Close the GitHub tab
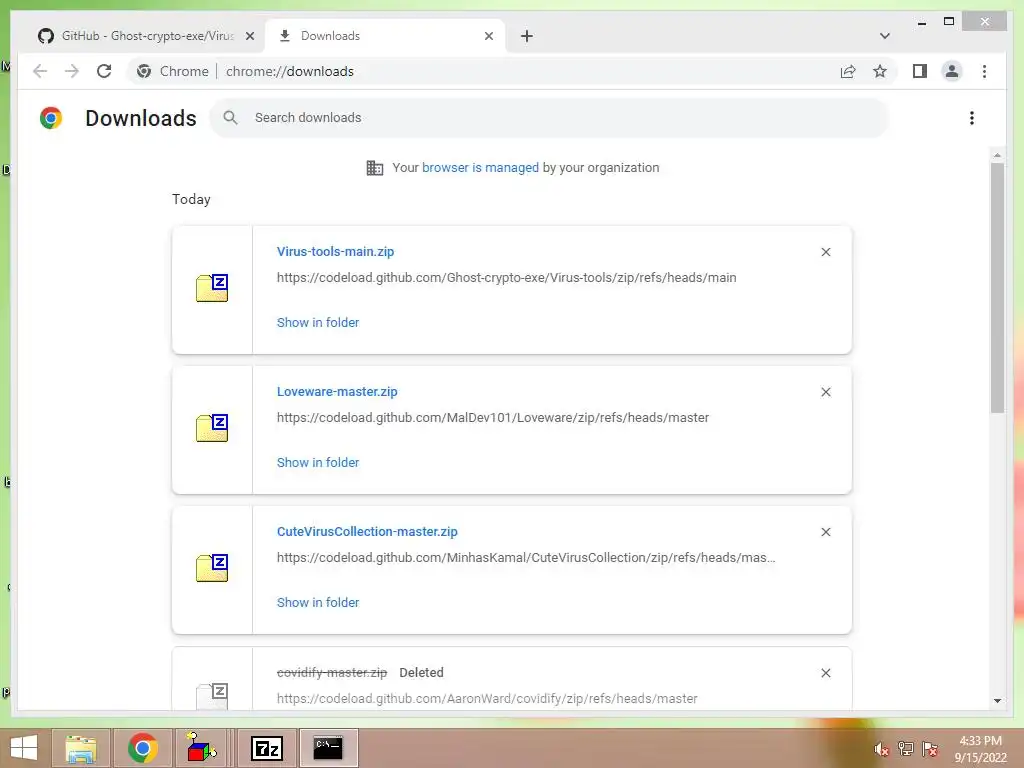The height and width of the screenshot is (768, 1024). (249, 36)
